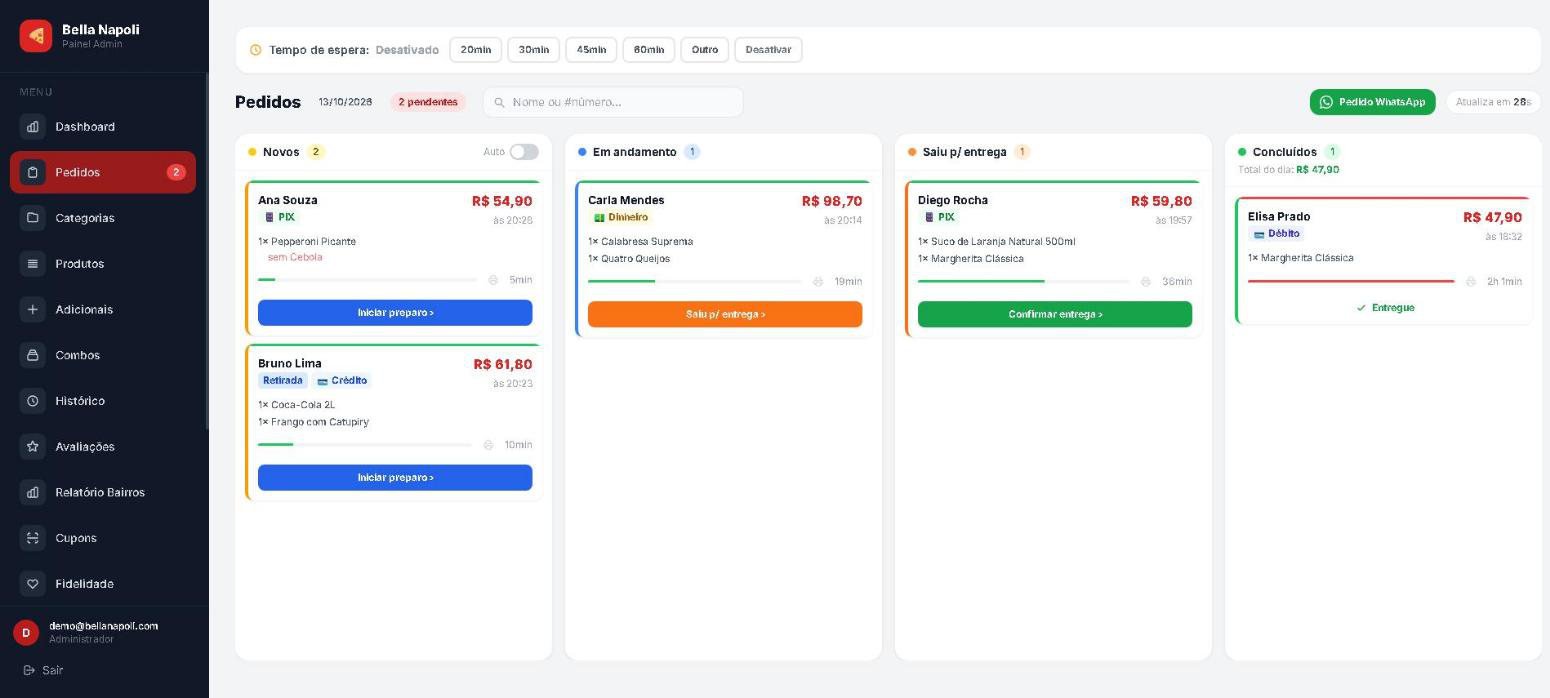Viewport: 1550px width, 698px height.
Task: Click 'Total do dia: R$ 47,90' text
Action: point(1288,170)
